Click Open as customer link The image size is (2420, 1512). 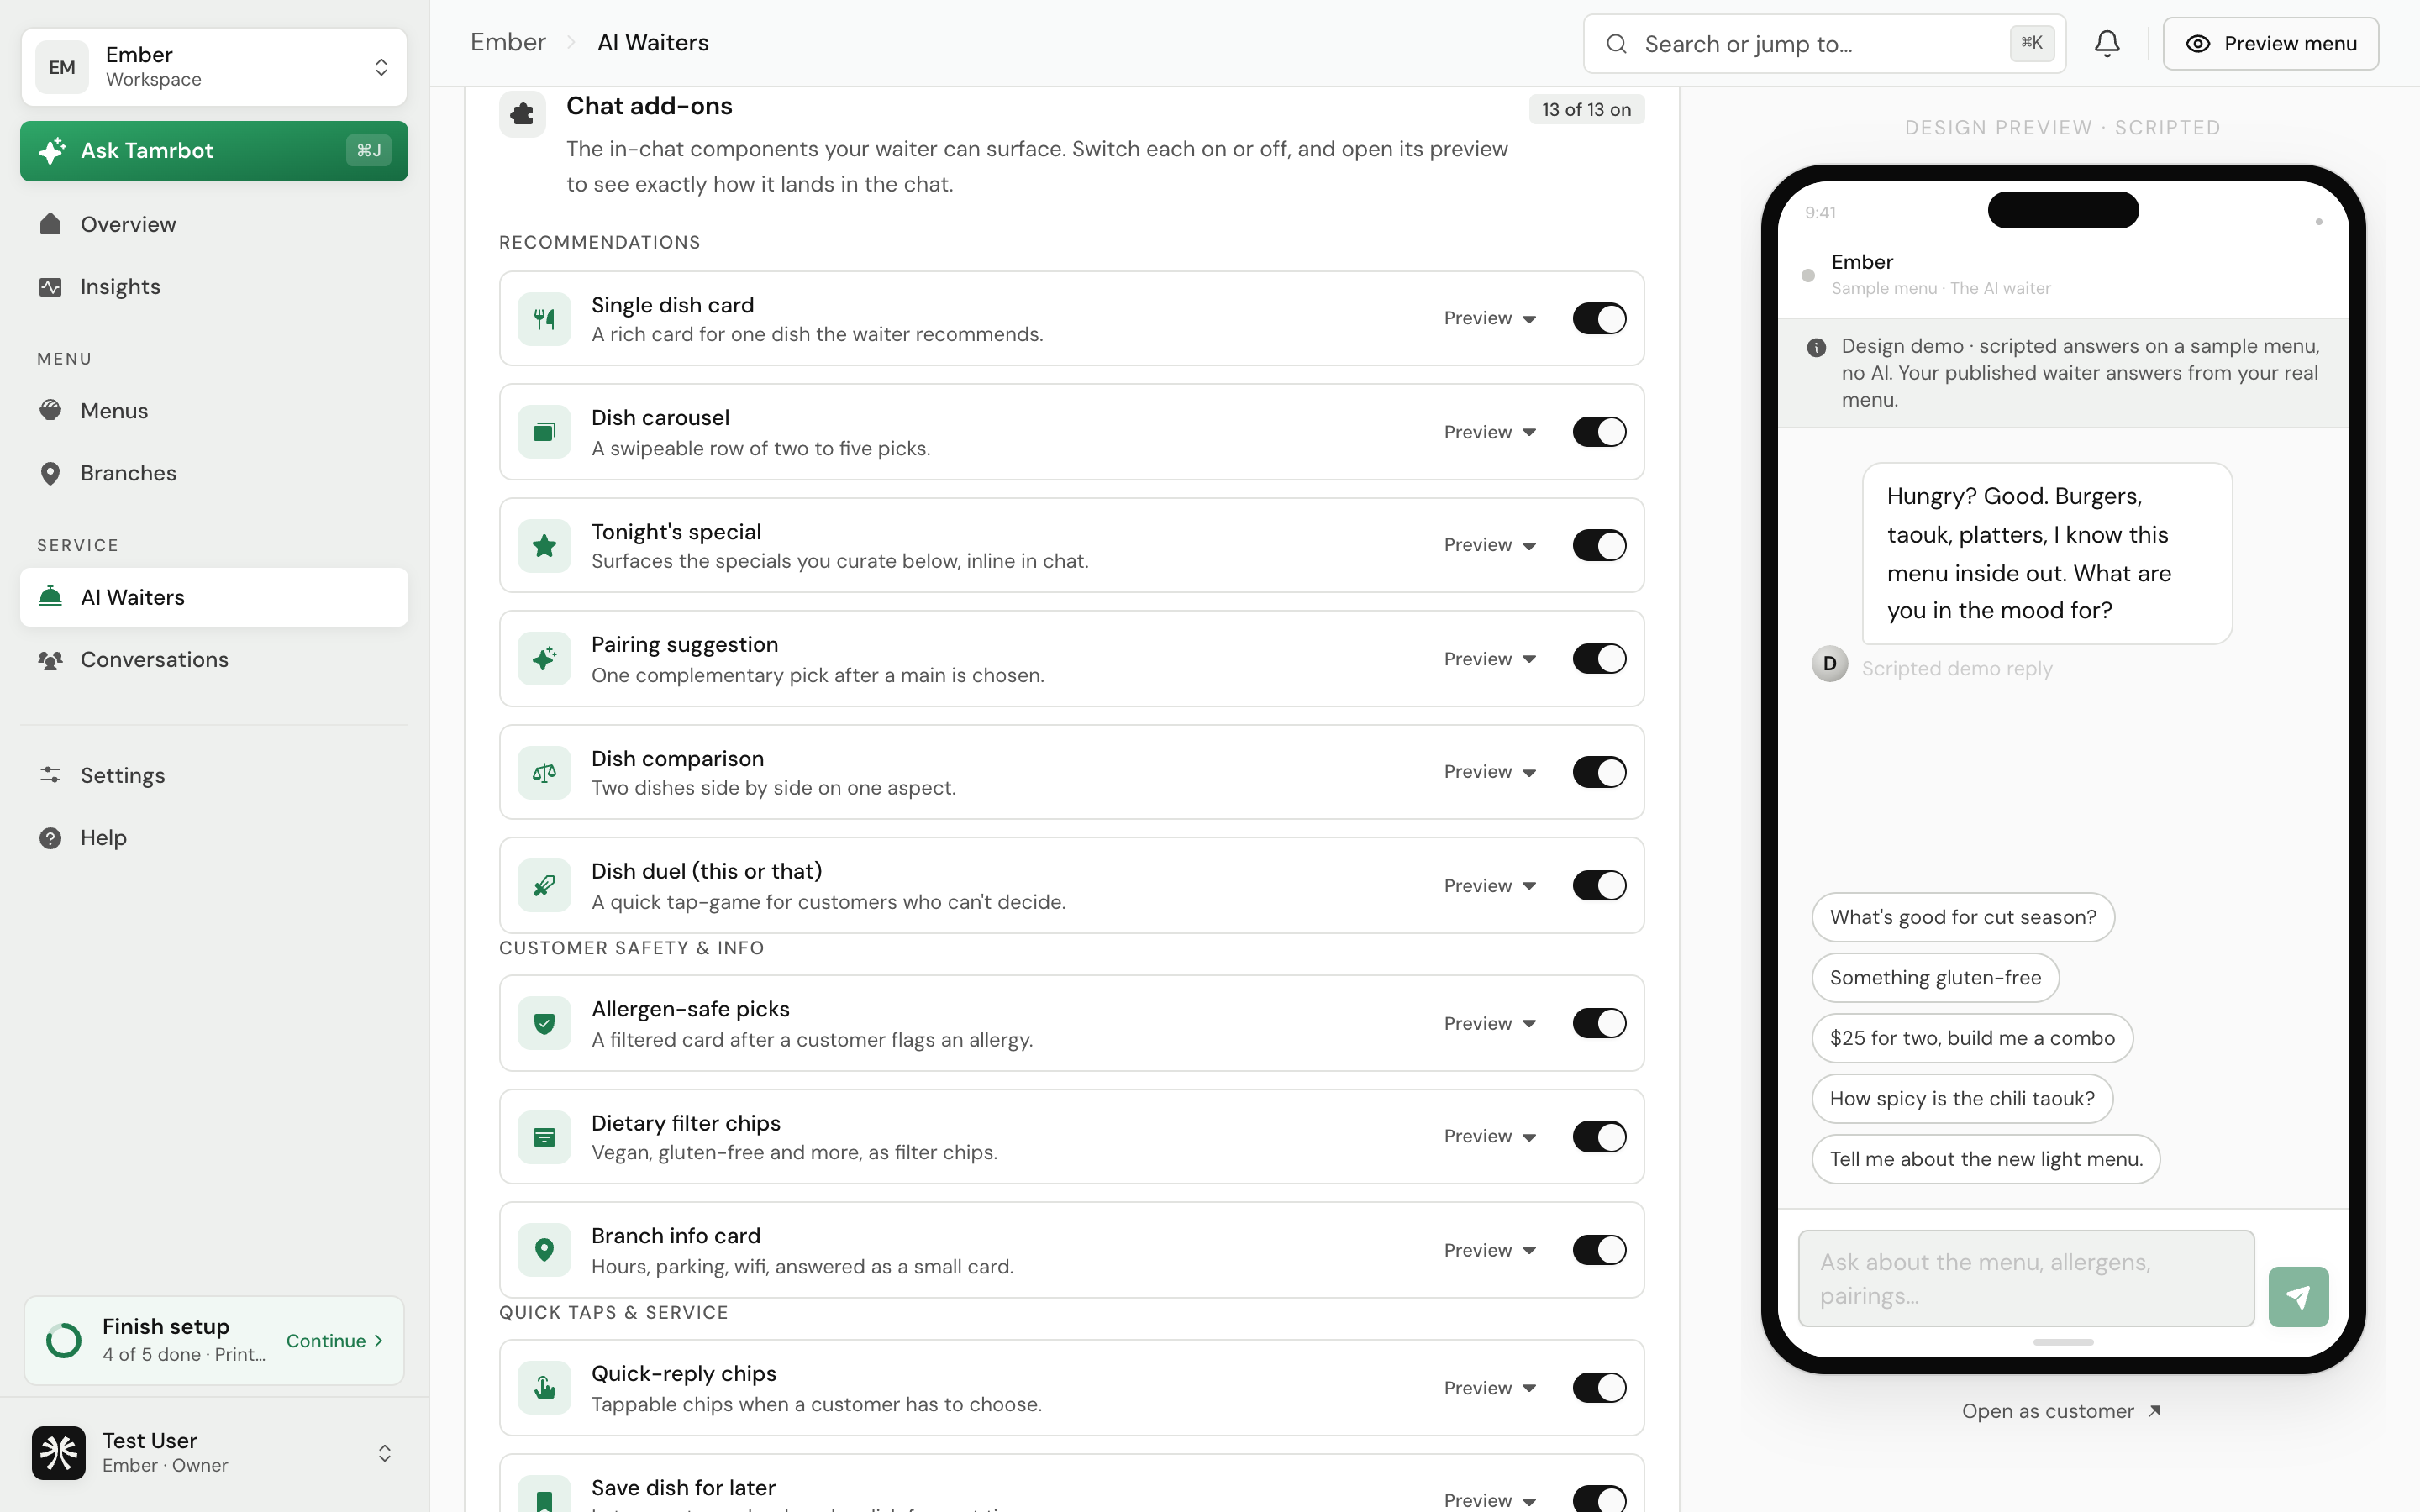[2062, 1411]
